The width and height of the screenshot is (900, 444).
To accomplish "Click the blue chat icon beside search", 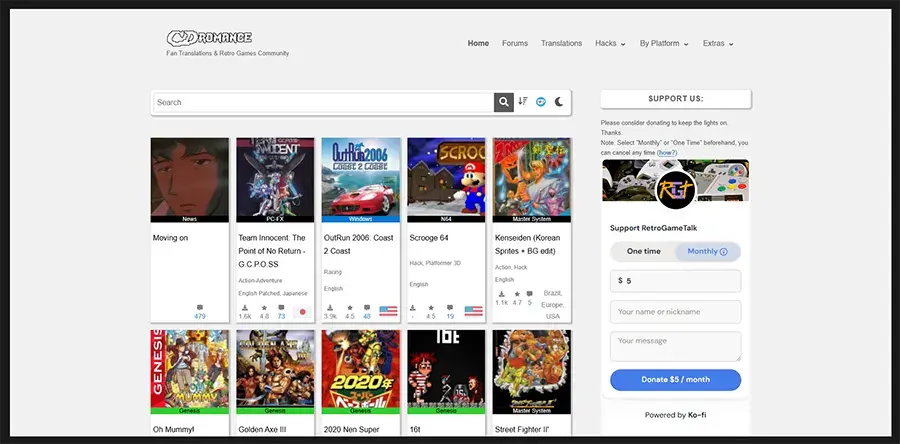I will coord(541,102).
